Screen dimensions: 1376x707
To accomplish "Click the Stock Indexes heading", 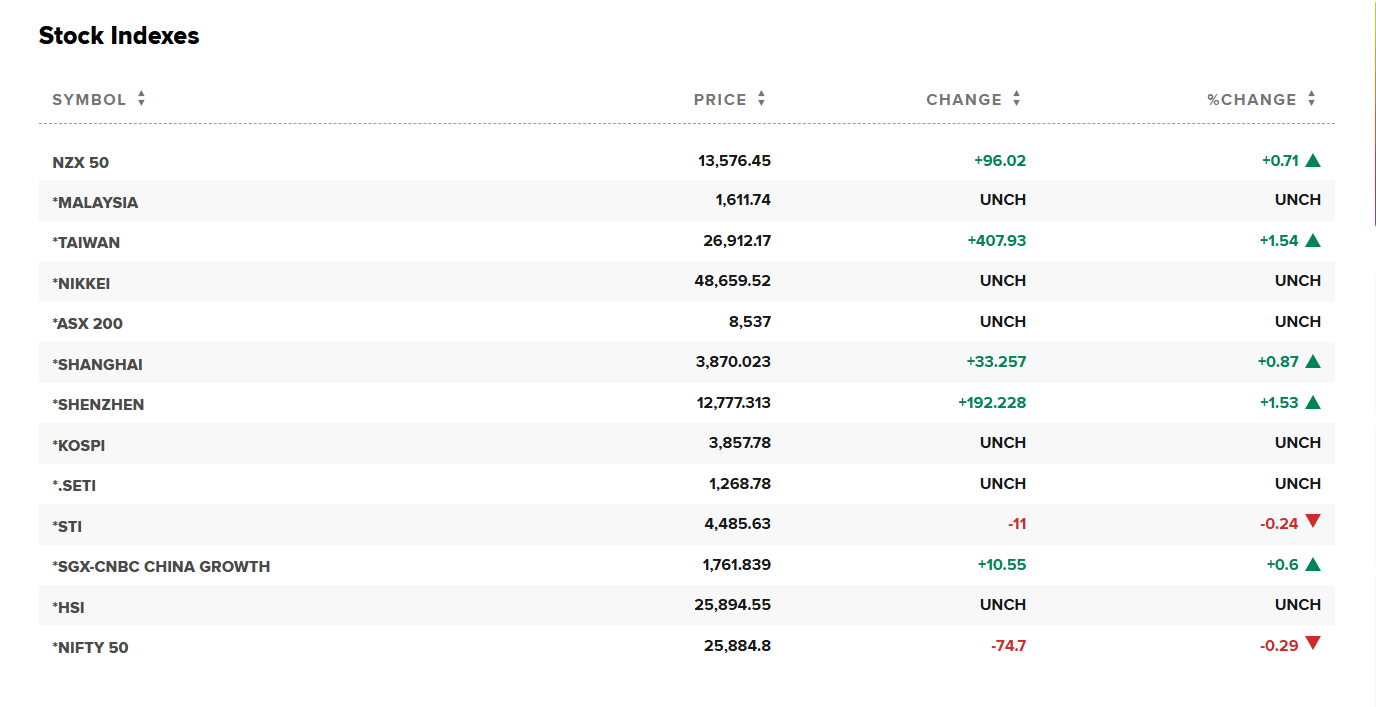I will [119, 36].
